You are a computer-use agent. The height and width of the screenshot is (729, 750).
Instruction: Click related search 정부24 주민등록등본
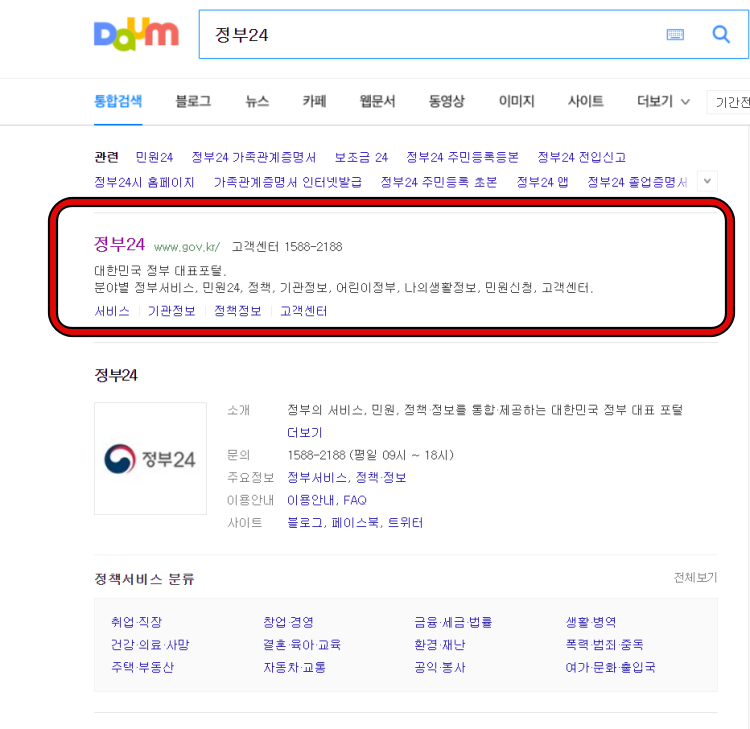pyautogui.click(x=463, y=157)
